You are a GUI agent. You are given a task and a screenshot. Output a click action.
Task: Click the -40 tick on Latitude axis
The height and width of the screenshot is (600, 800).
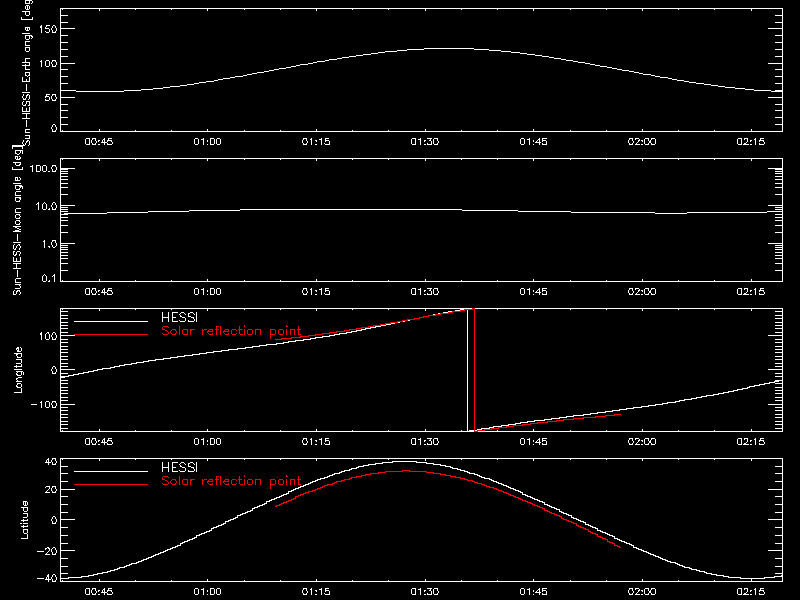pos(47,579)
